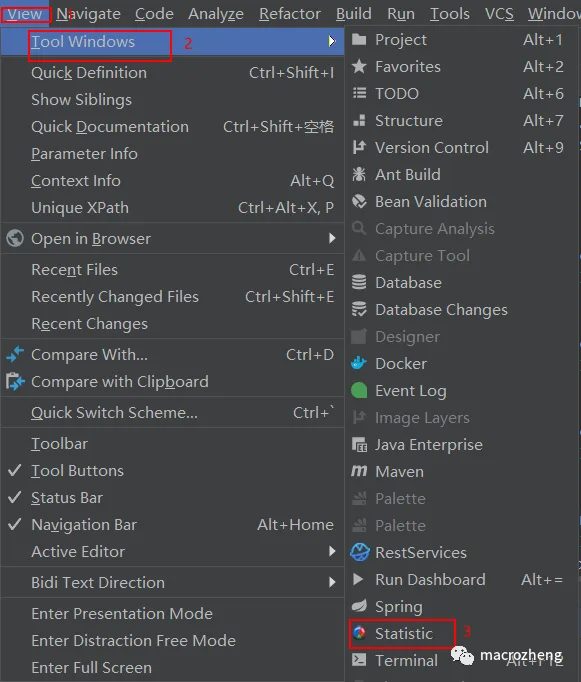581x682 pixels.
Task: Select the Ant Build bug icon
Action: tap(359, 174)
